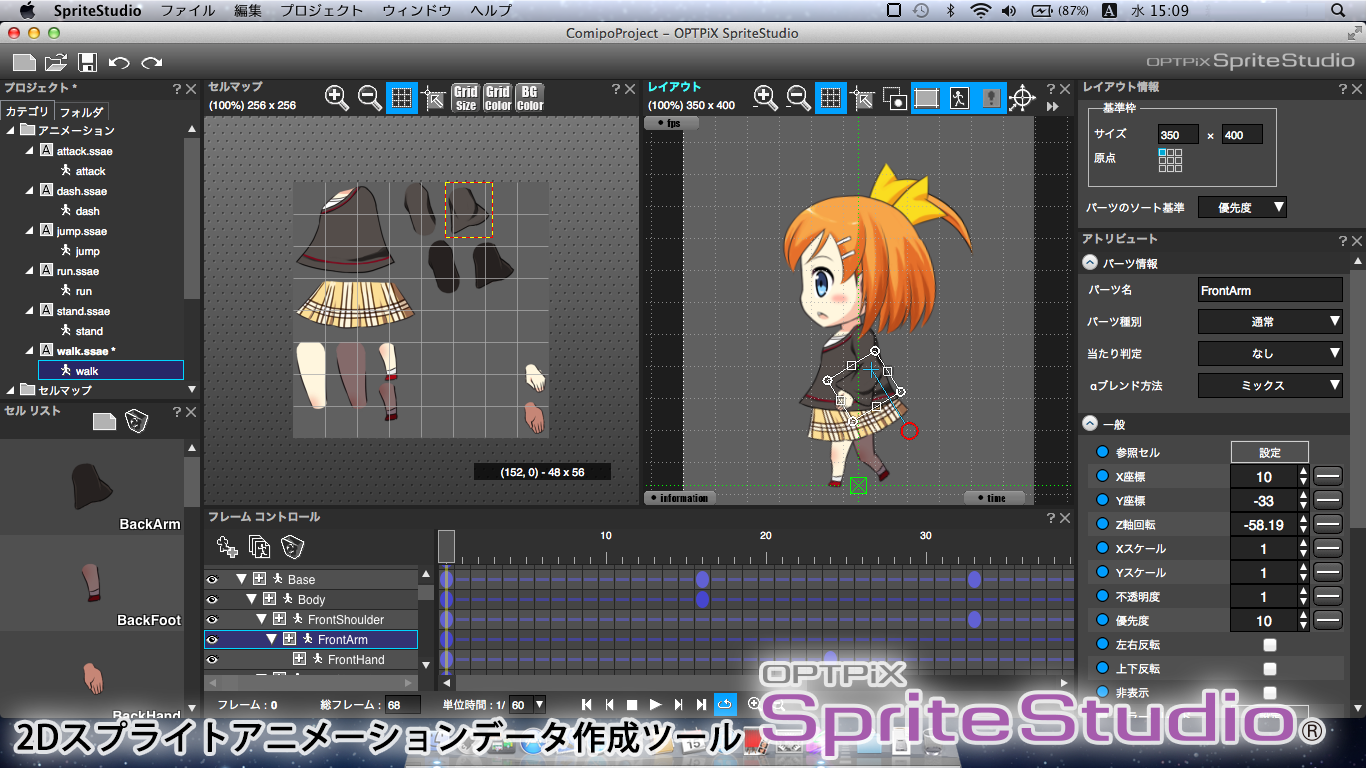Switch to the フォルダ tab
Image resolution: width=1366 pixels, height=768 pixels.
pyautogui.click(x=80, y=112)
